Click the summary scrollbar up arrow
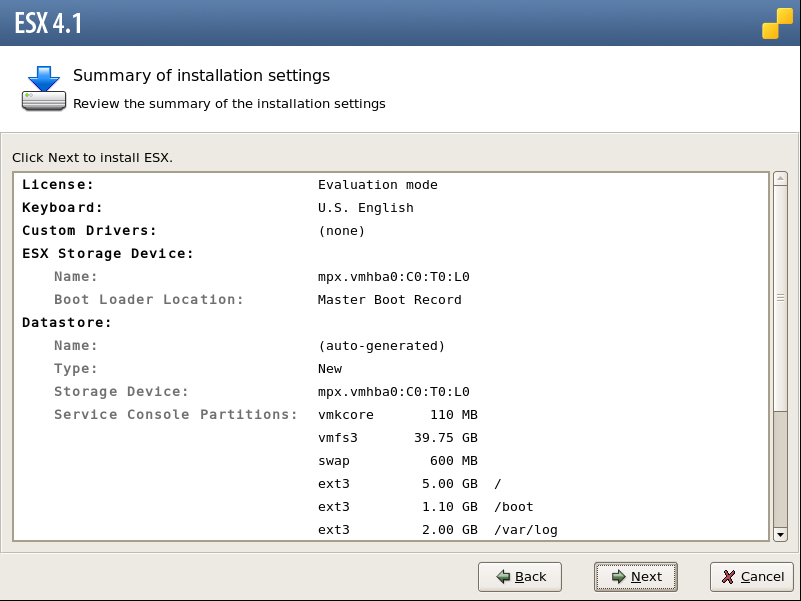Image resolution: width=801 pixels, height=601 pixels. coord(780,178)
